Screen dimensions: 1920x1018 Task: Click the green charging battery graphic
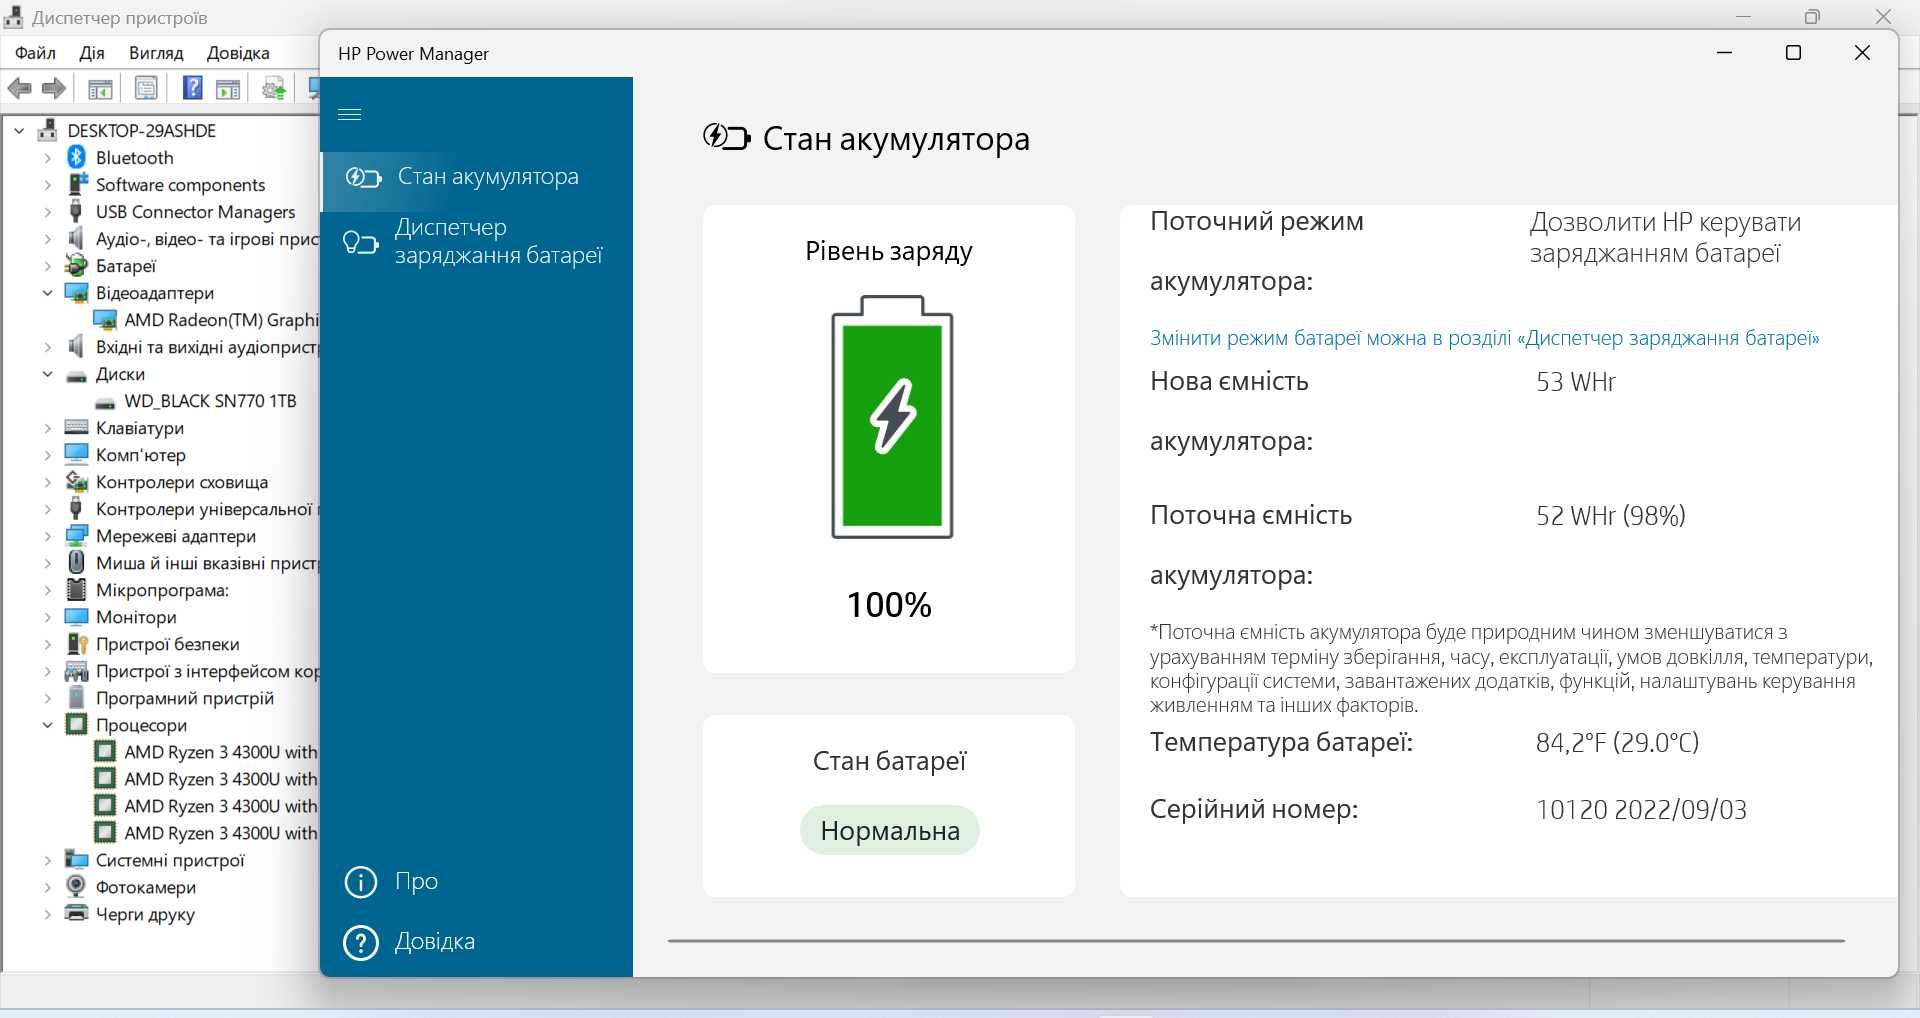tap(892, 417)
